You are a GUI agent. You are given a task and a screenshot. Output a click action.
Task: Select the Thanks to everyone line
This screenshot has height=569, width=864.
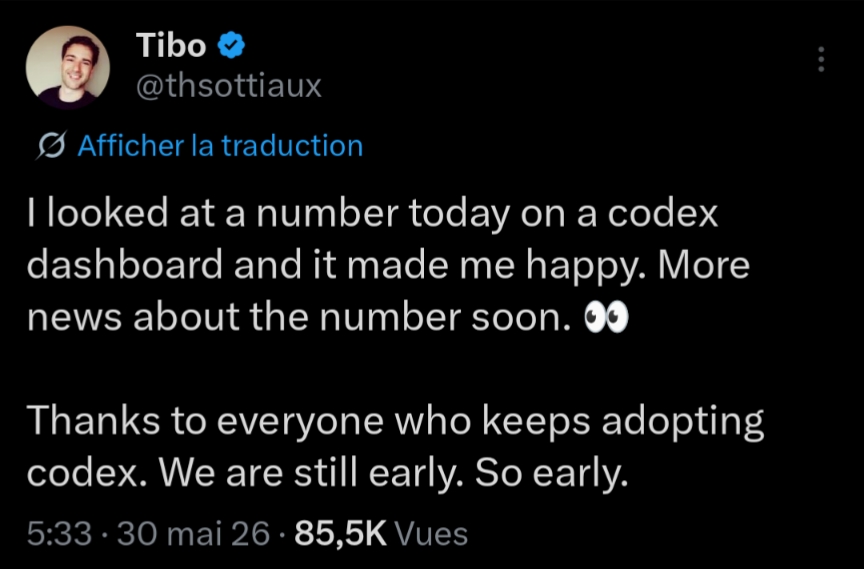coord(396,422)
